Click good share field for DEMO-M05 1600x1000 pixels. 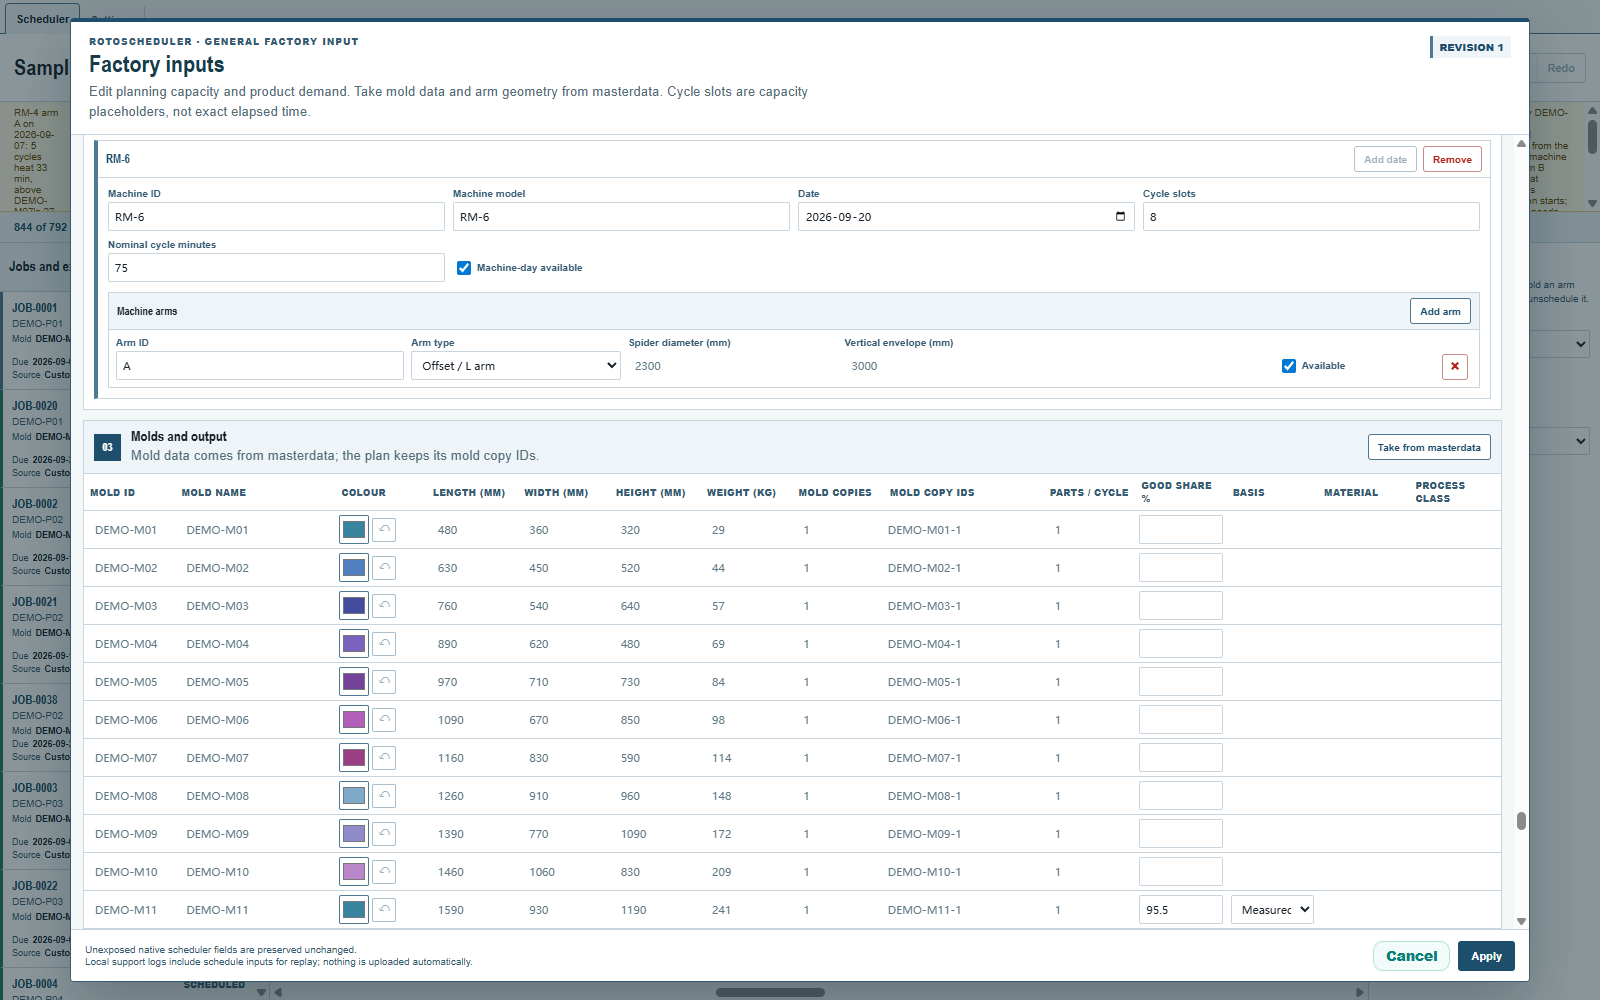[1181, 682]
